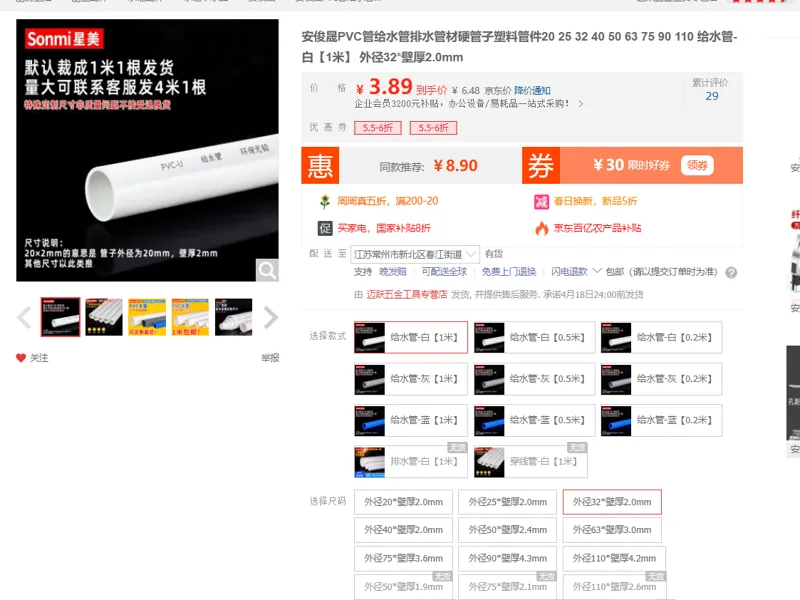
Task: Click the magnifier icon on product image
Action: (x=267, y=270)
